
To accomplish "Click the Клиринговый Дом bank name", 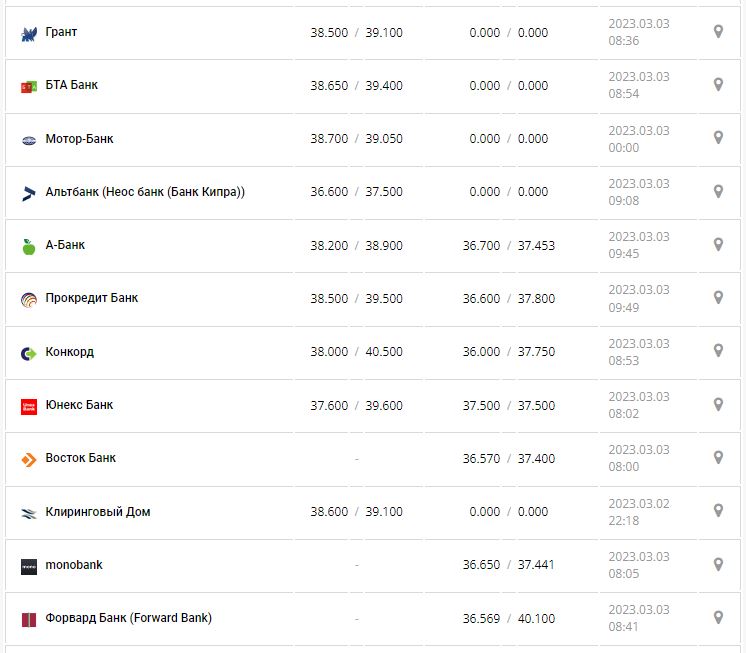I will 98,511.
